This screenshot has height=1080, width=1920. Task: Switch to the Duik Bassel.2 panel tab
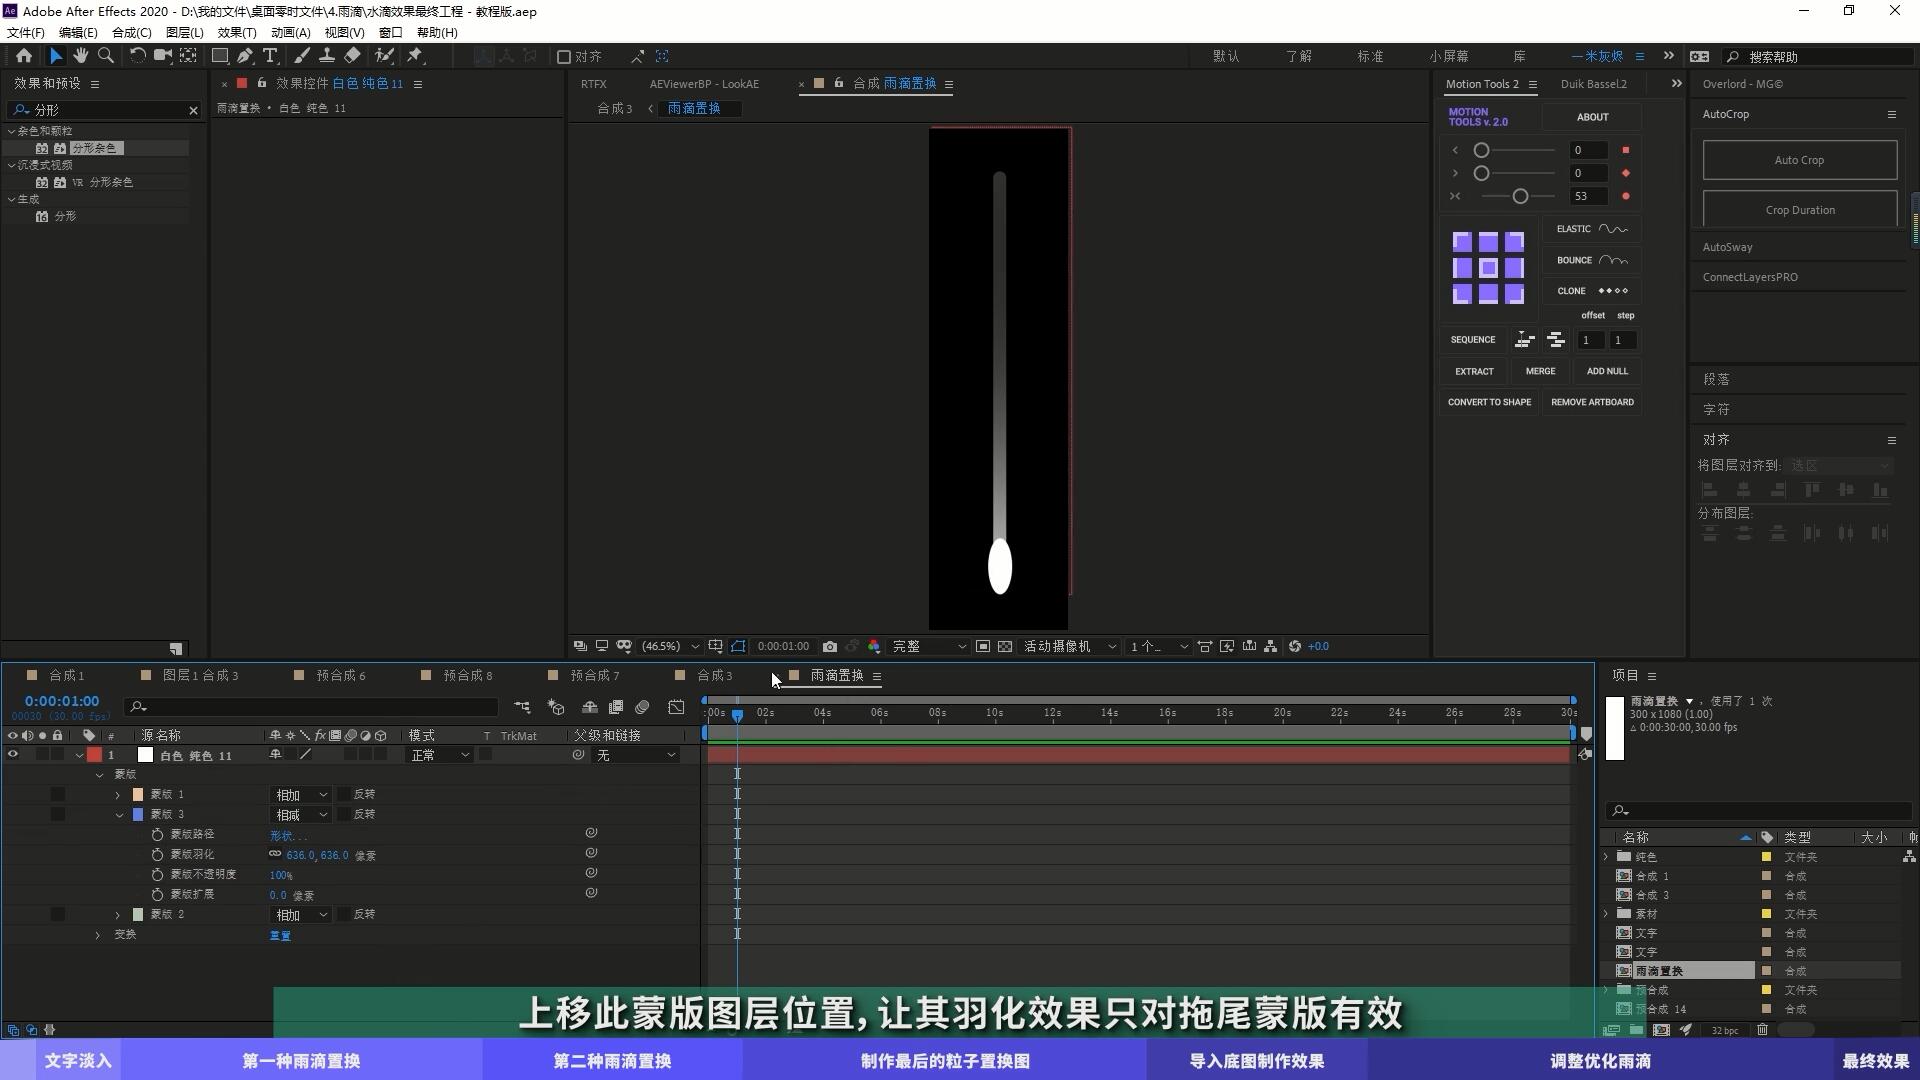[1593, 84]
